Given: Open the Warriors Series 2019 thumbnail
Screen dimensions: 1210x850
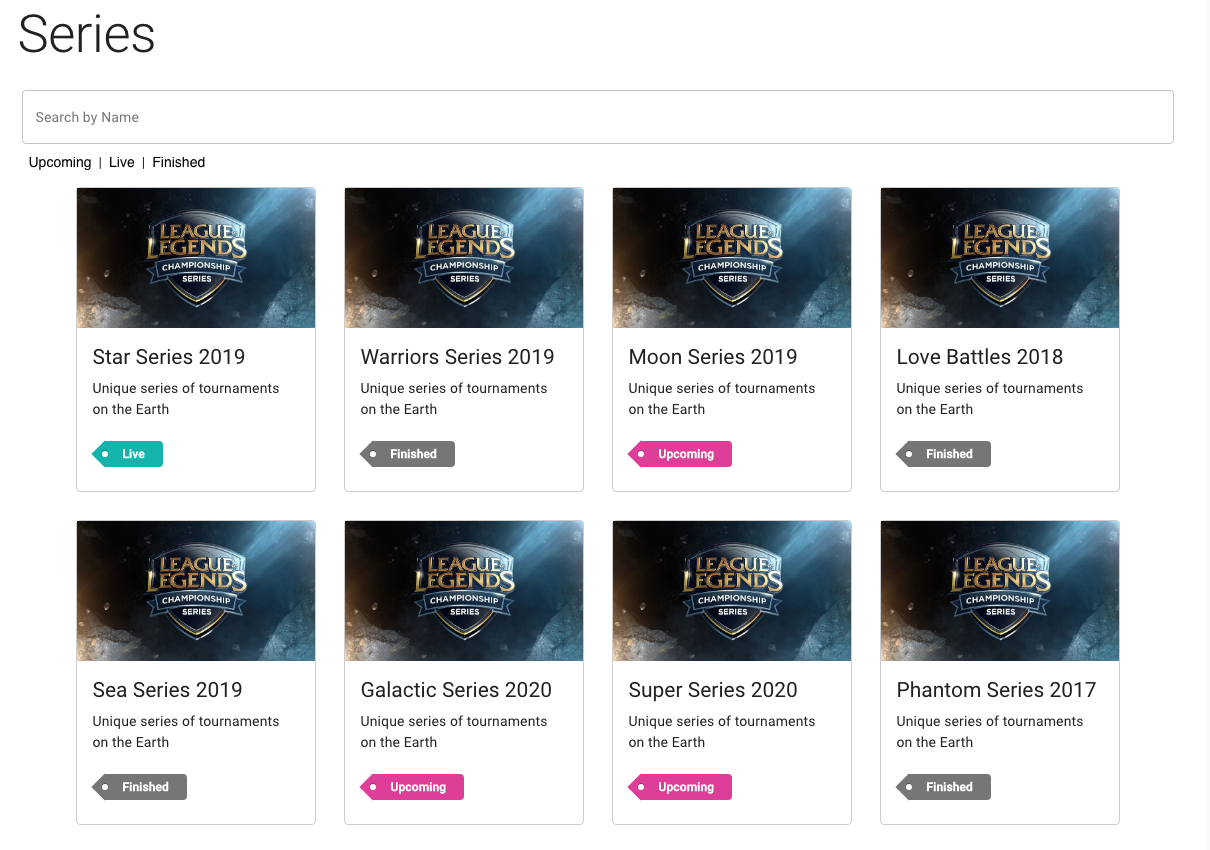Looking at the screenshot, I should tap(464, 258).
